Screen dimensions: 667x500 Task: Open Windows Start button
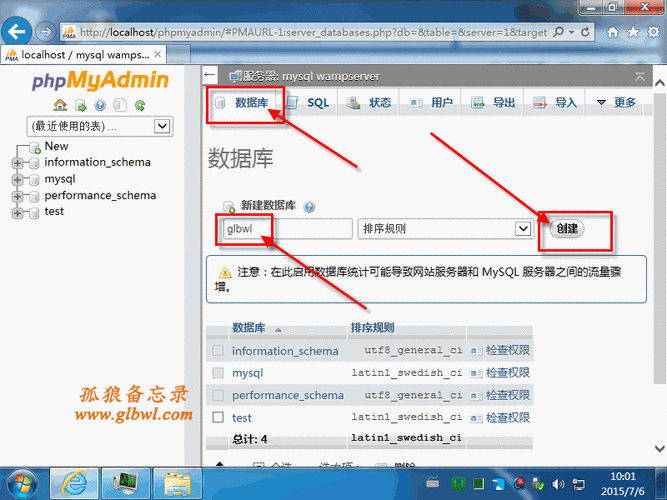point(22,484)
